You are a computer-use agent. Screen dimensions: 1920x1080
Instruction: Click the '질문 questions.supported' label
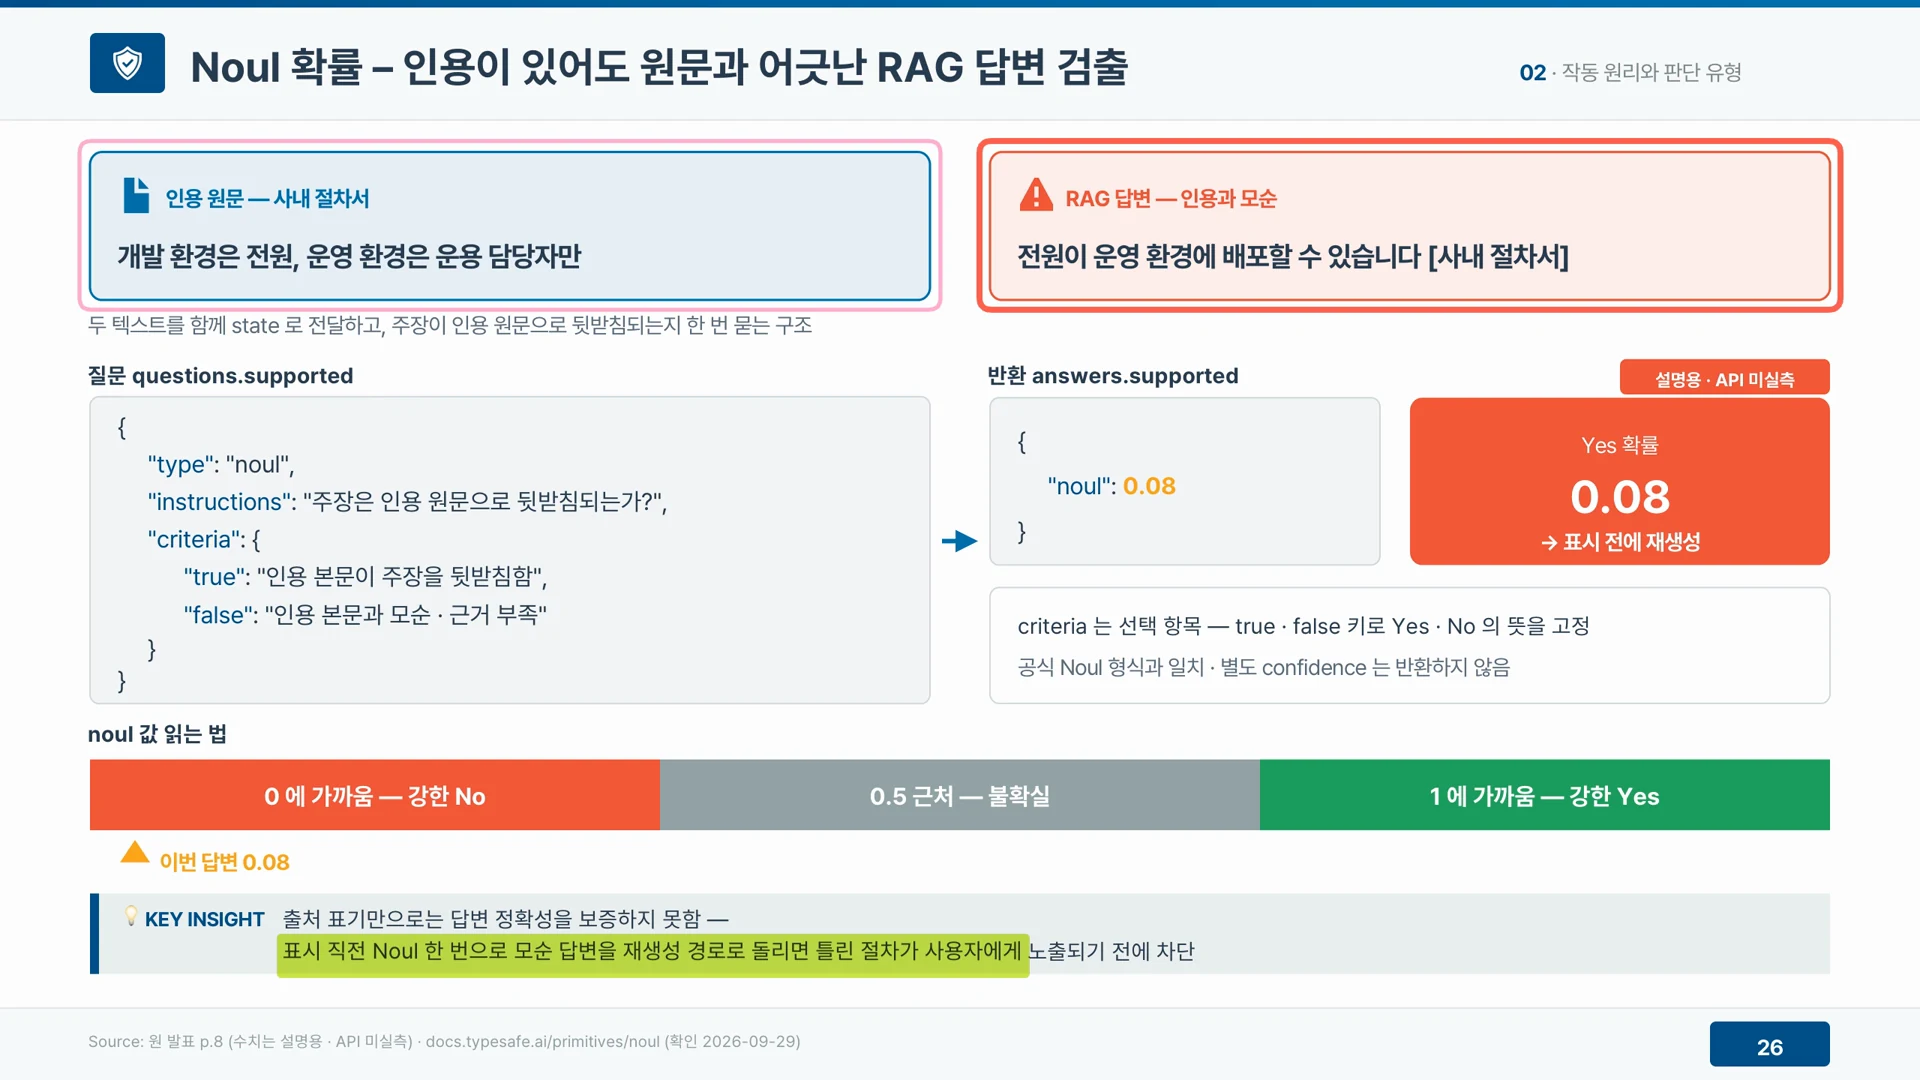tap(221, 375)
